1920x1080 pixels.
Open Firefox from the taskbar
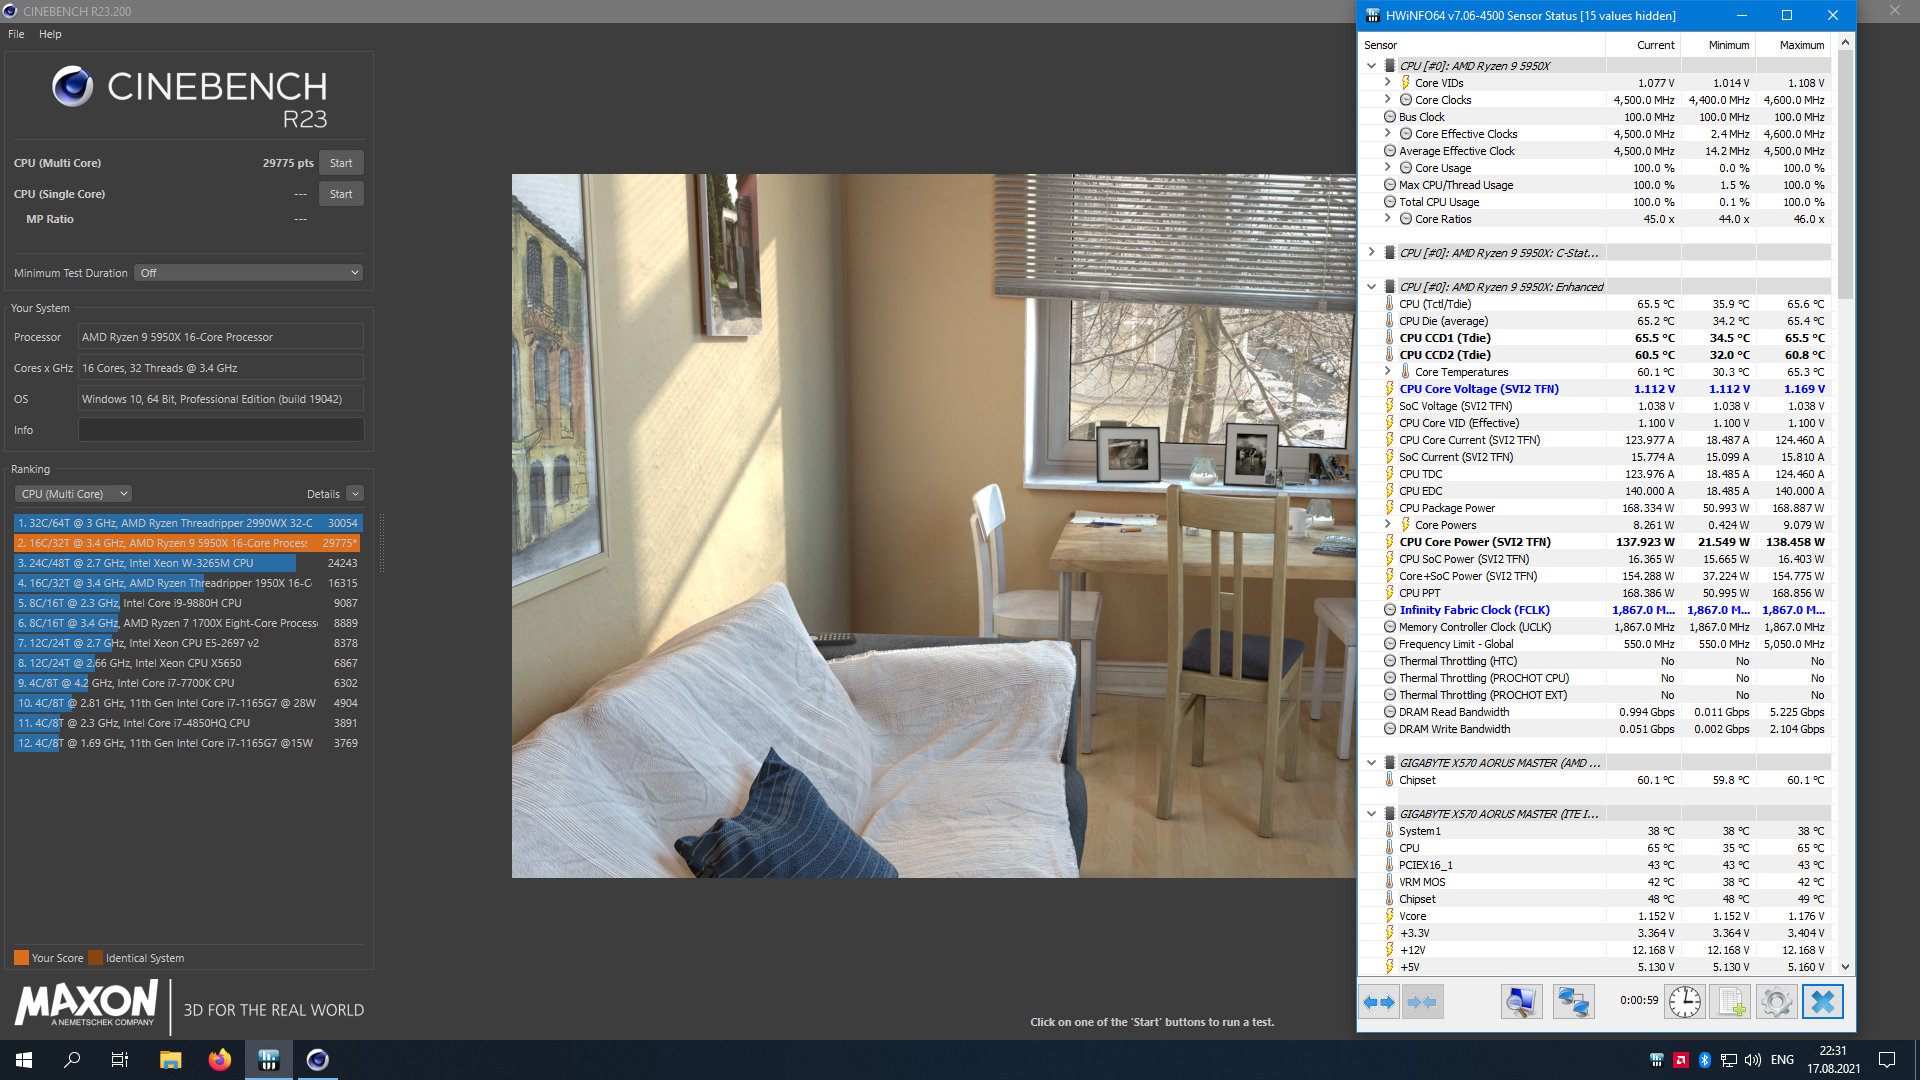tap(219, 1060)
